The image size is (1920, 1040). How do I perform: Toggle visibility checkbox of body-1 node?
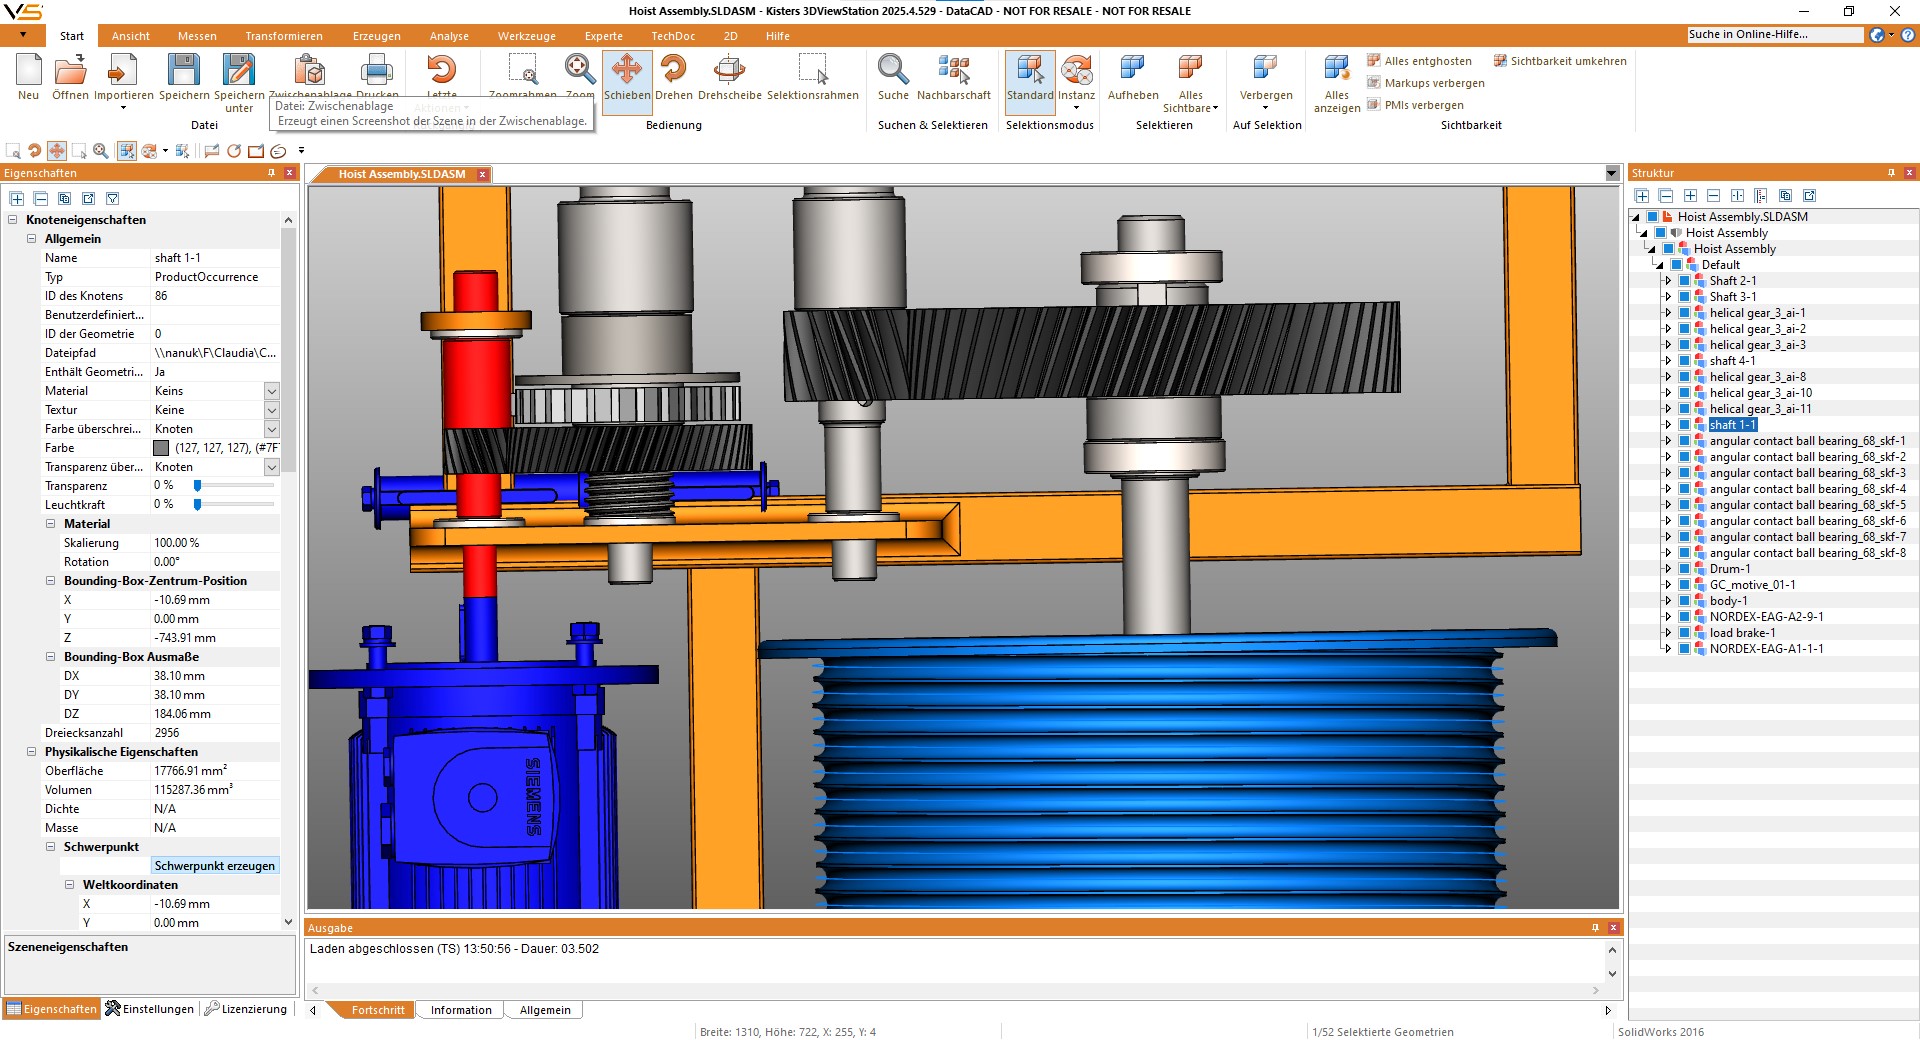[1685, 601]
